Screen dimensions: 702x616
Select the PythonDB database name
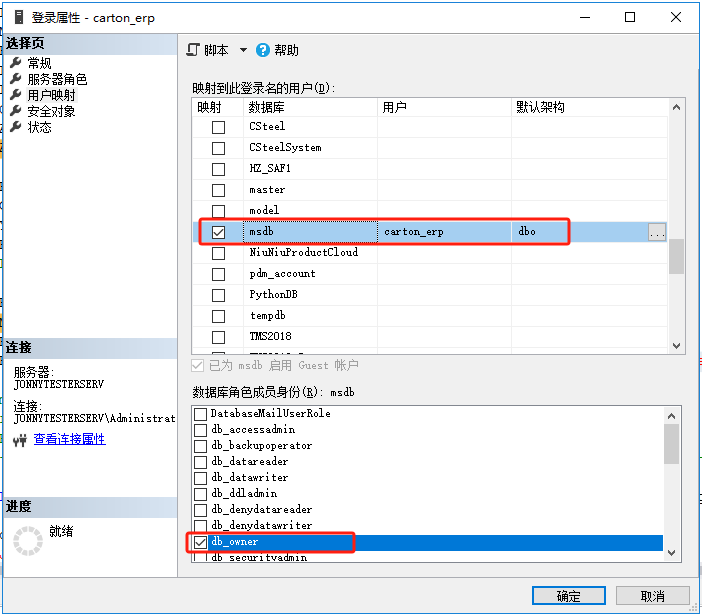pos(274,295)
